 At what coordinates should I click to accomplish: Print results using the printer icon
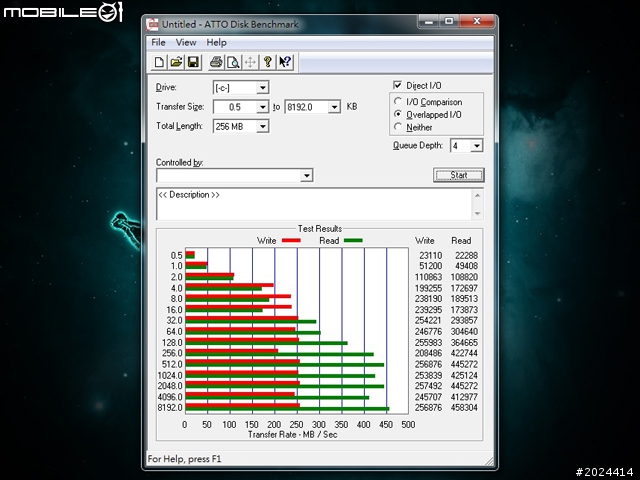(216, 62)
